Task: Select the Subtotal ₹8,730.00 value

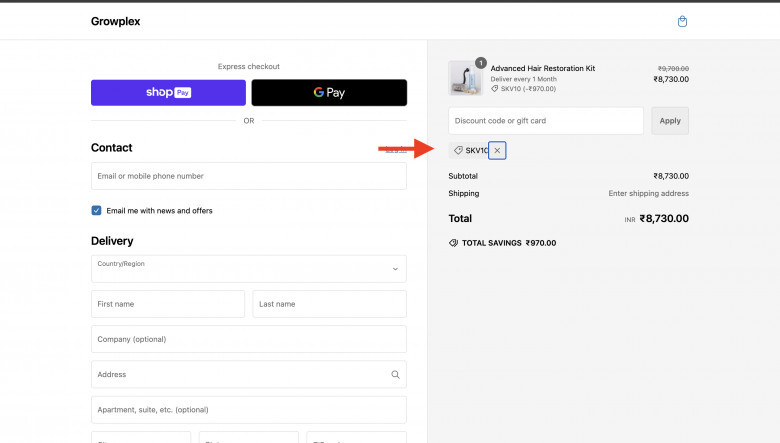Action: (671, 176)
